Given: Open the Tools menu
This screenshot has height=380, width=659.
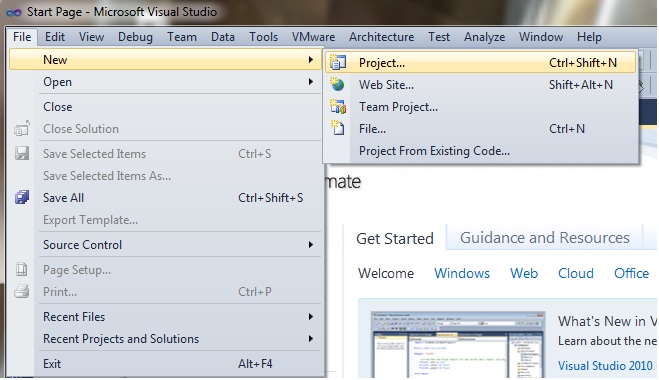Looking at the screenshot, I should (264, 37).
